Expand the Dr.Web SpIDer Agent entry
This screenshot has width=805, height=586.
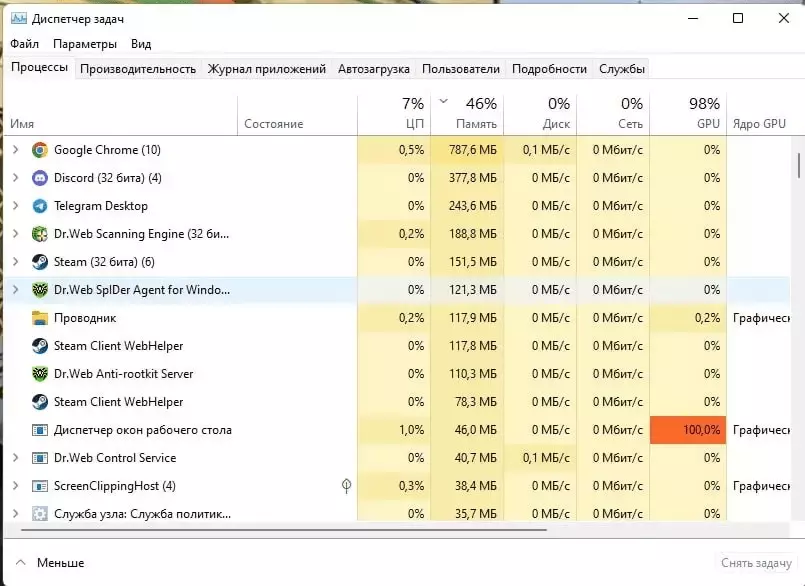[15, 290]
